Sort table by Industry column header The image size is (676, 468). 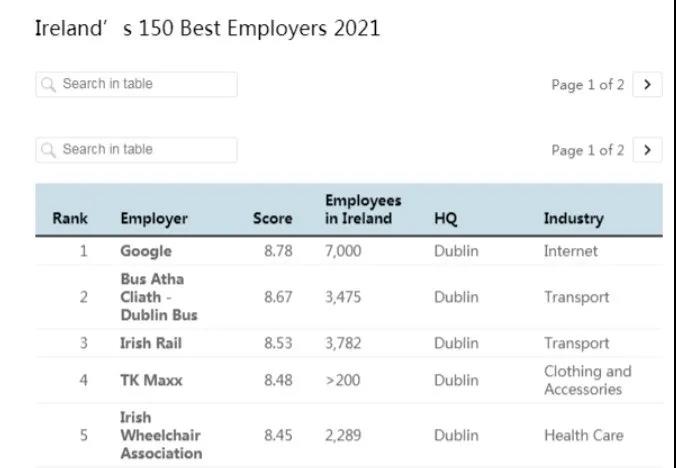click(573, 218)
